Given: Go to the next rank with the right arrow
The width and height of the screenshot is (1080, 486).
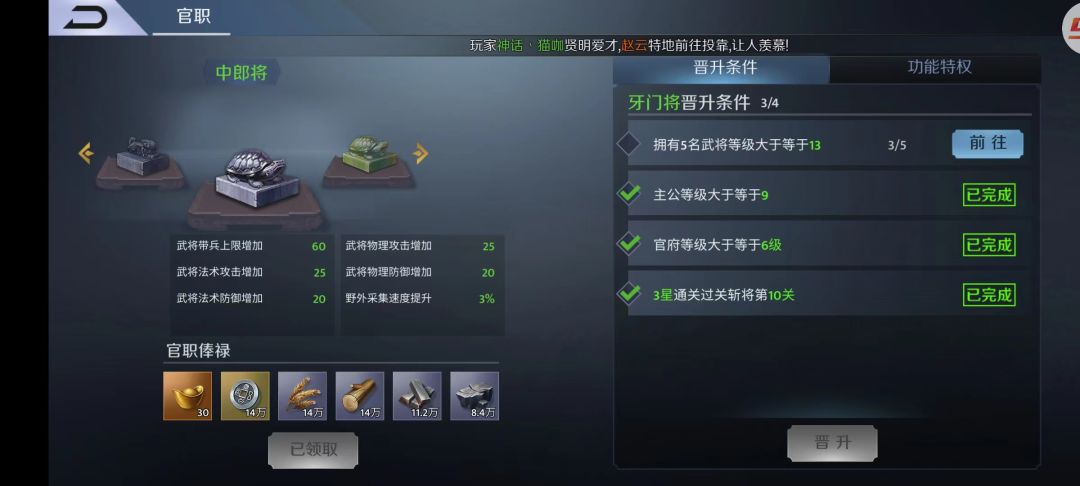Looking at the screenshot, I should (x=420, y=154).
